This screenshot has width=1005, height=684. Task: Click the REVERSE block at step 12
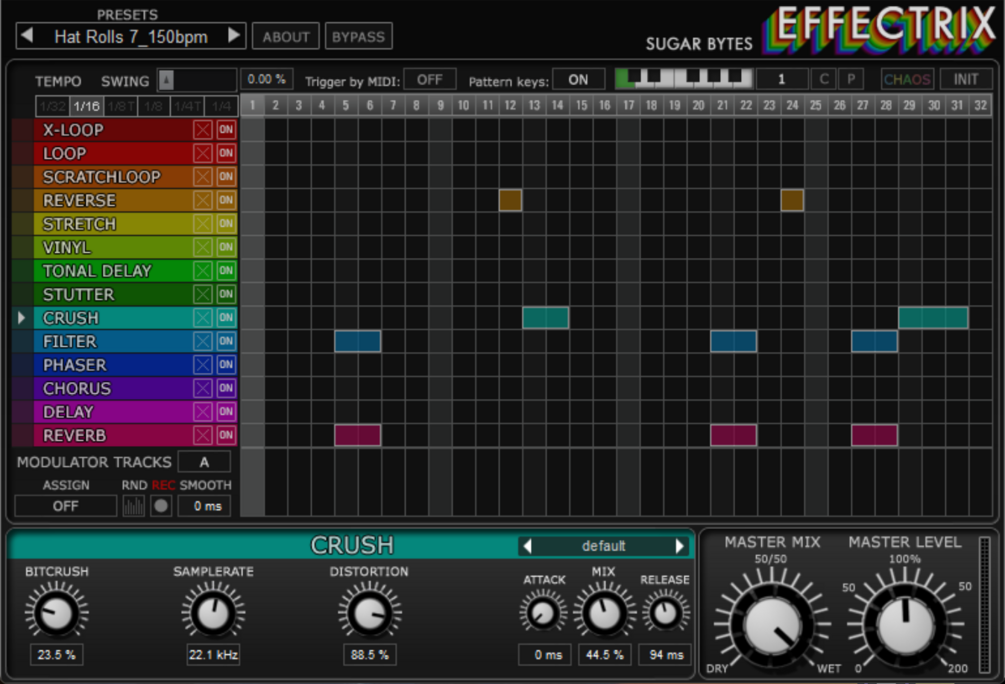[x=510, y=201]
